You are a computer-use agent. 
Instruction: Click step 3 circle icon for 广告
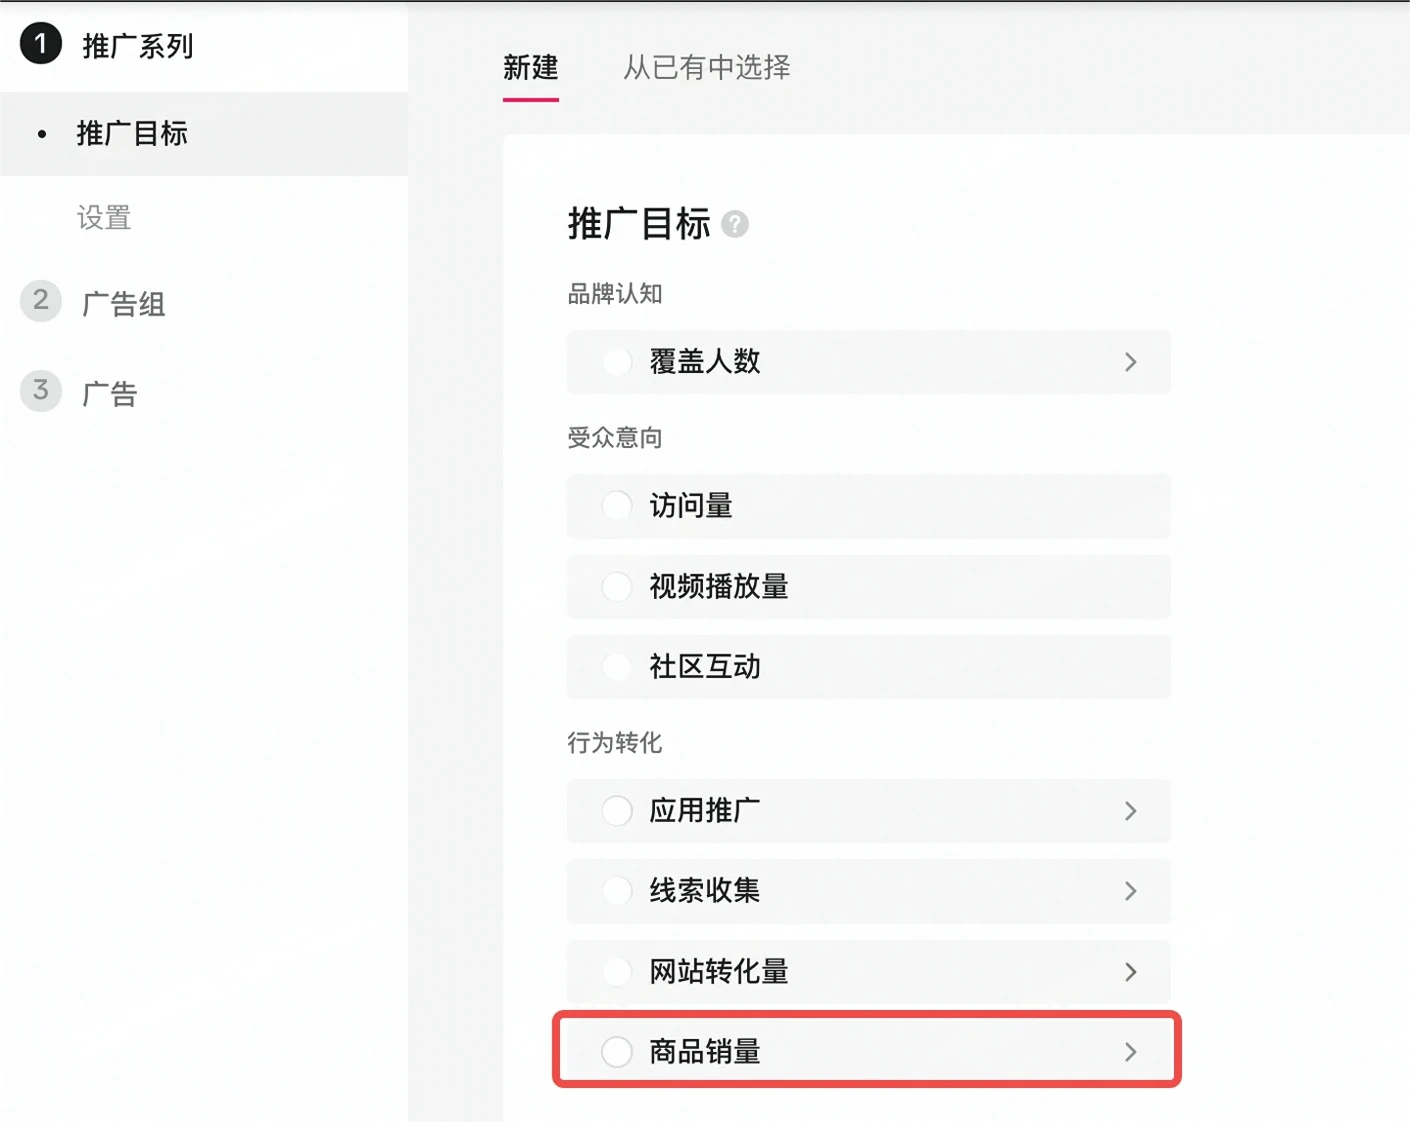point(41,391)
